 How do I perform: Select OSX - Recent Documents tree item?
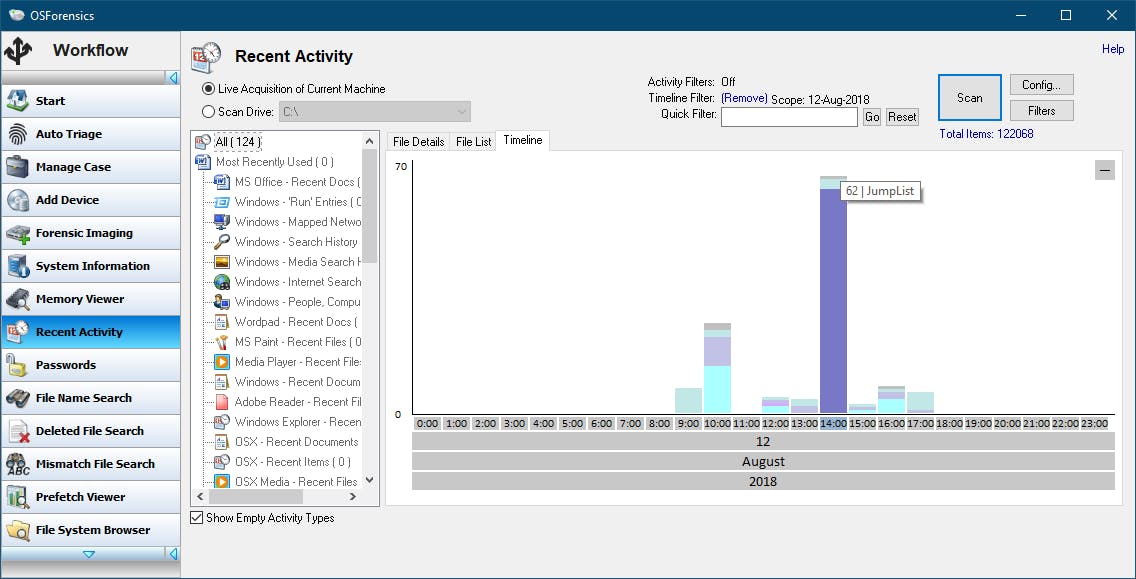[x=296, y=442]
